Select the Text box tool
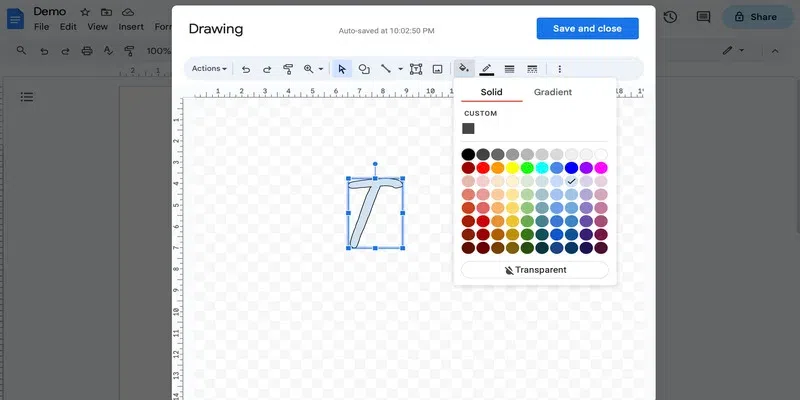This screenshot has height=400, width=800. click(x=416, y=69)
